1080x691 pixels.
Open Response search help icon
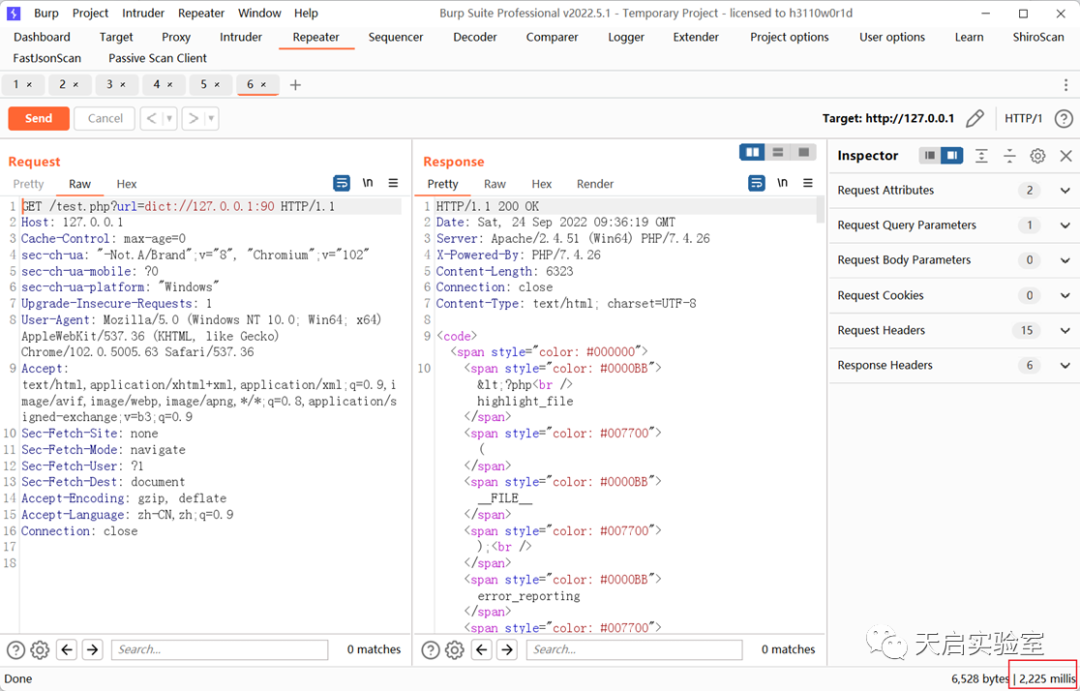click(x=430, y=650)
